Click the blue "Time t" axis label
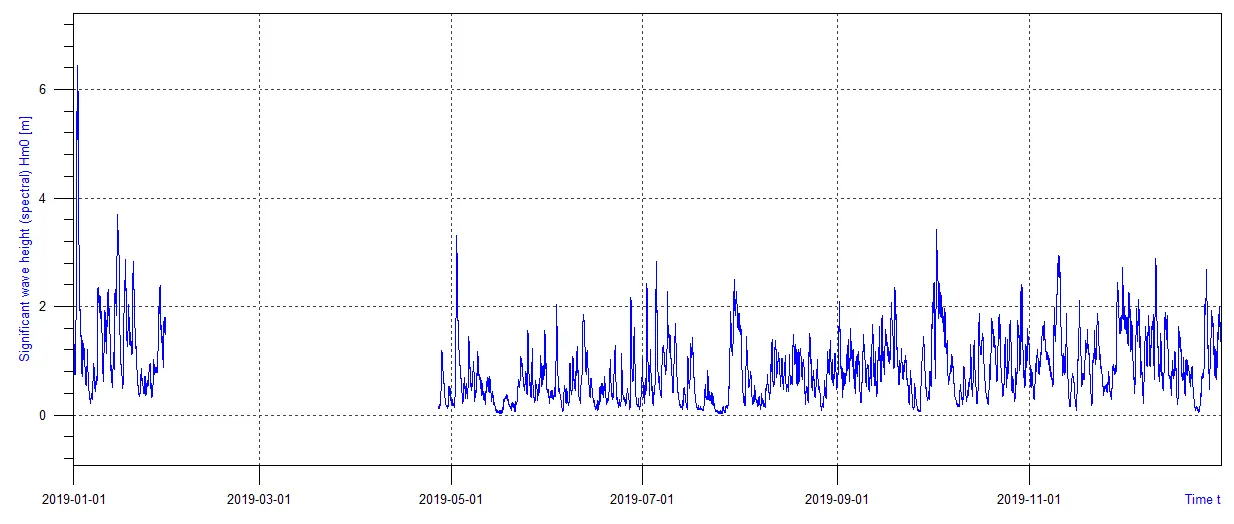Image resolution: width=1234 pixels, height=524 pixels. (x=1202, y=499)
